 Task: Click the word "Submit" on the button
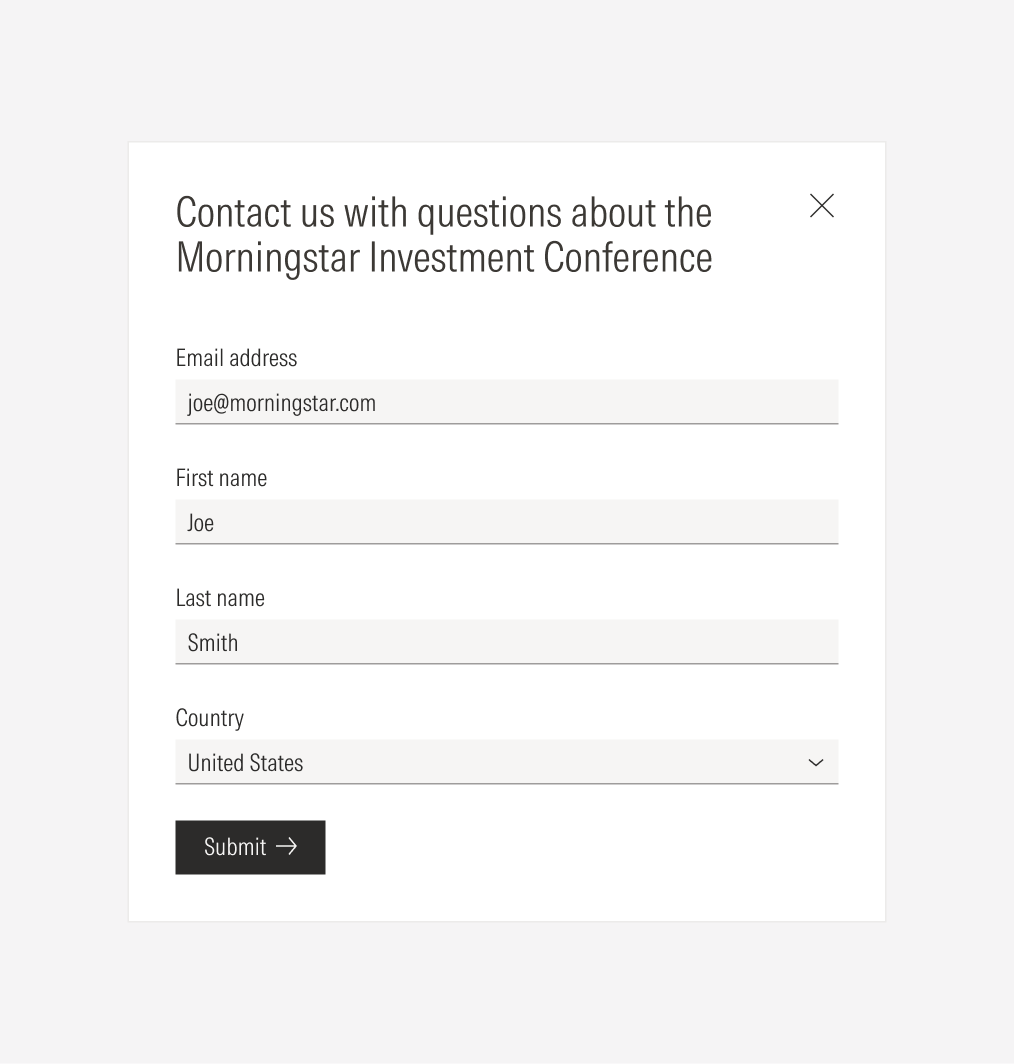235,847
